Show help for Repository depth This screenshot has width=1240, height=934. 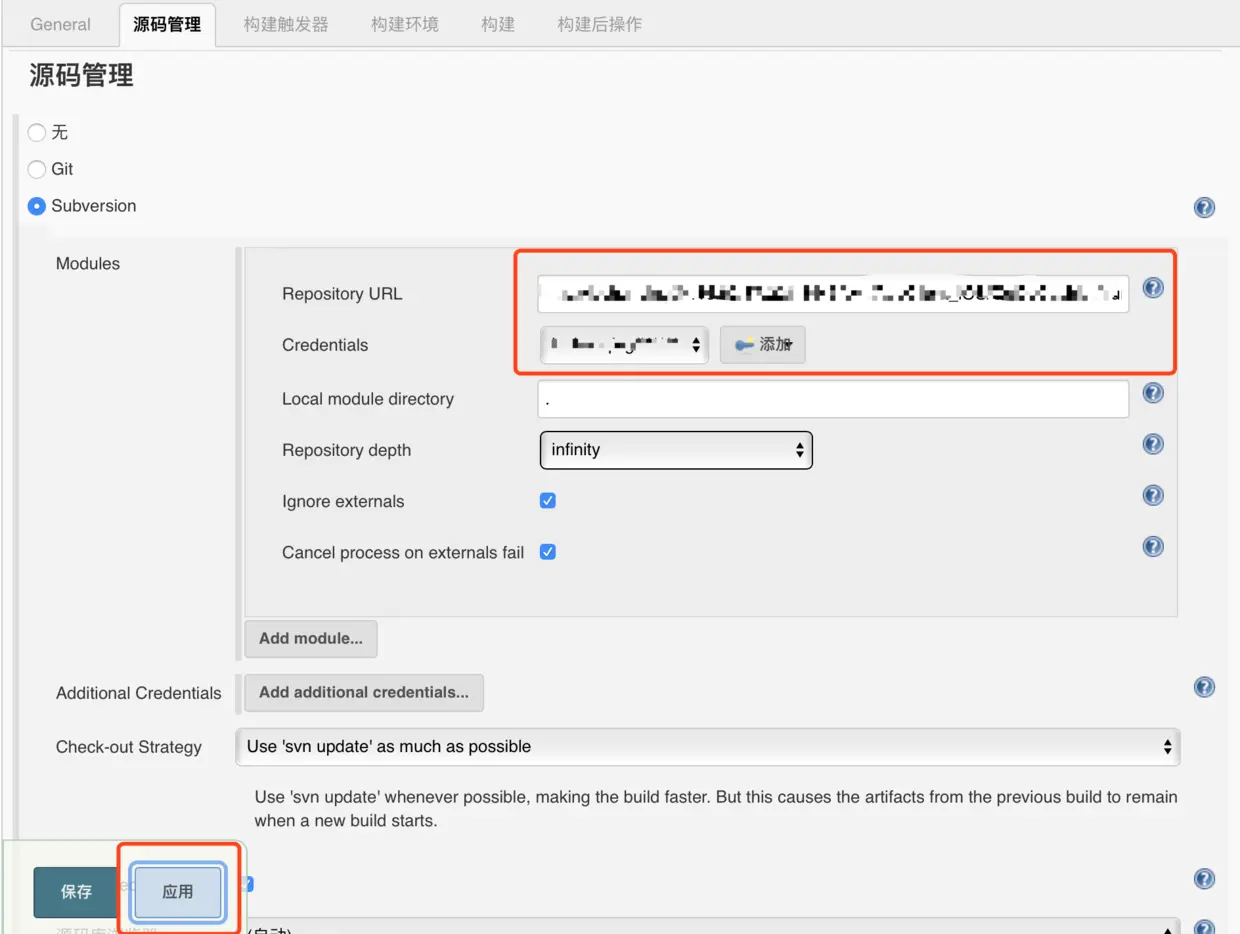click(x=1153, y=444)
